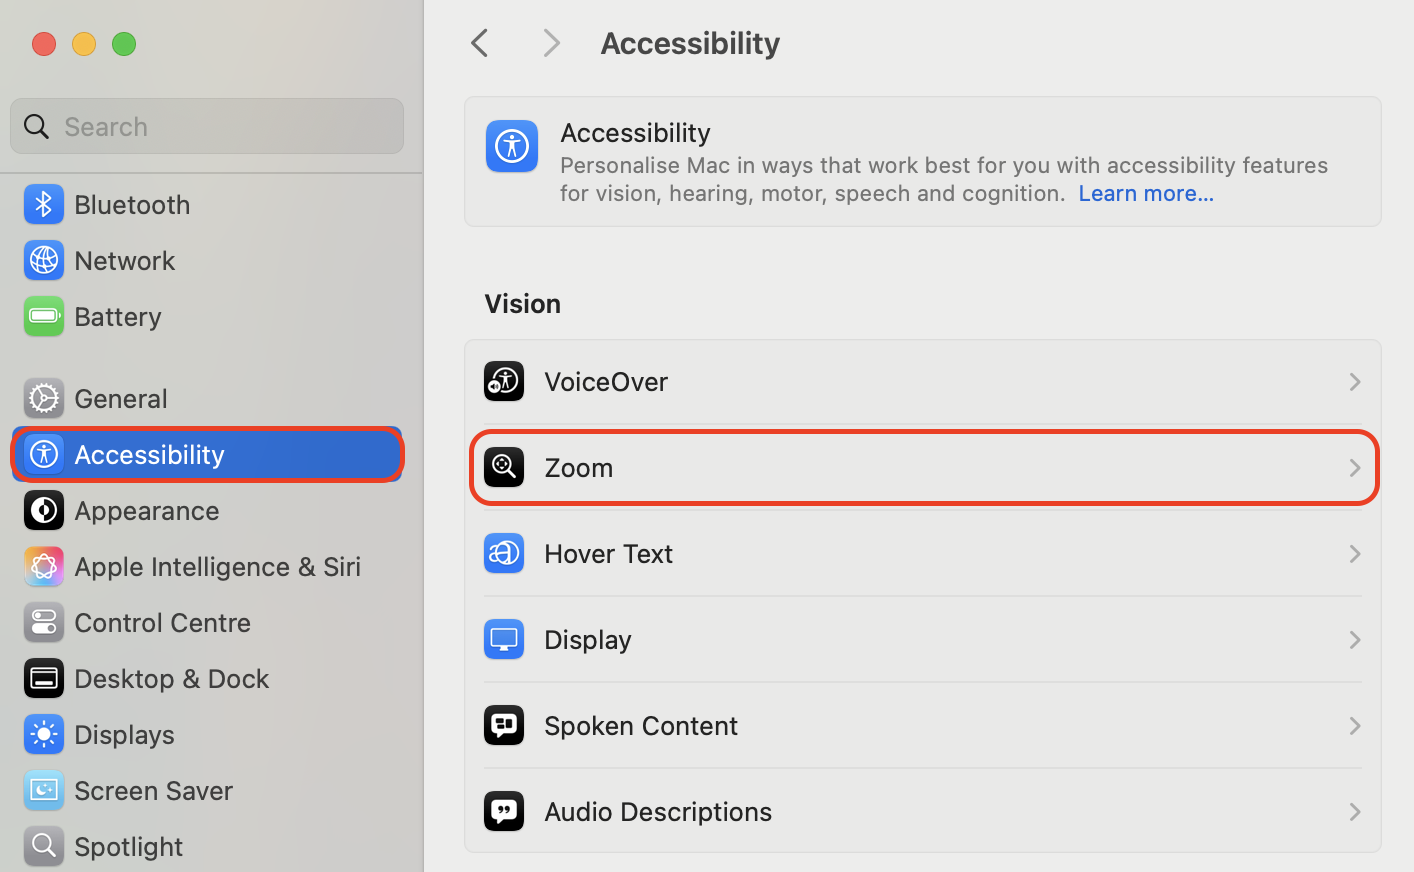The image size is (1414, 872).
Task: Open Displays settings via the brightness icon
Action: [43, 734]
